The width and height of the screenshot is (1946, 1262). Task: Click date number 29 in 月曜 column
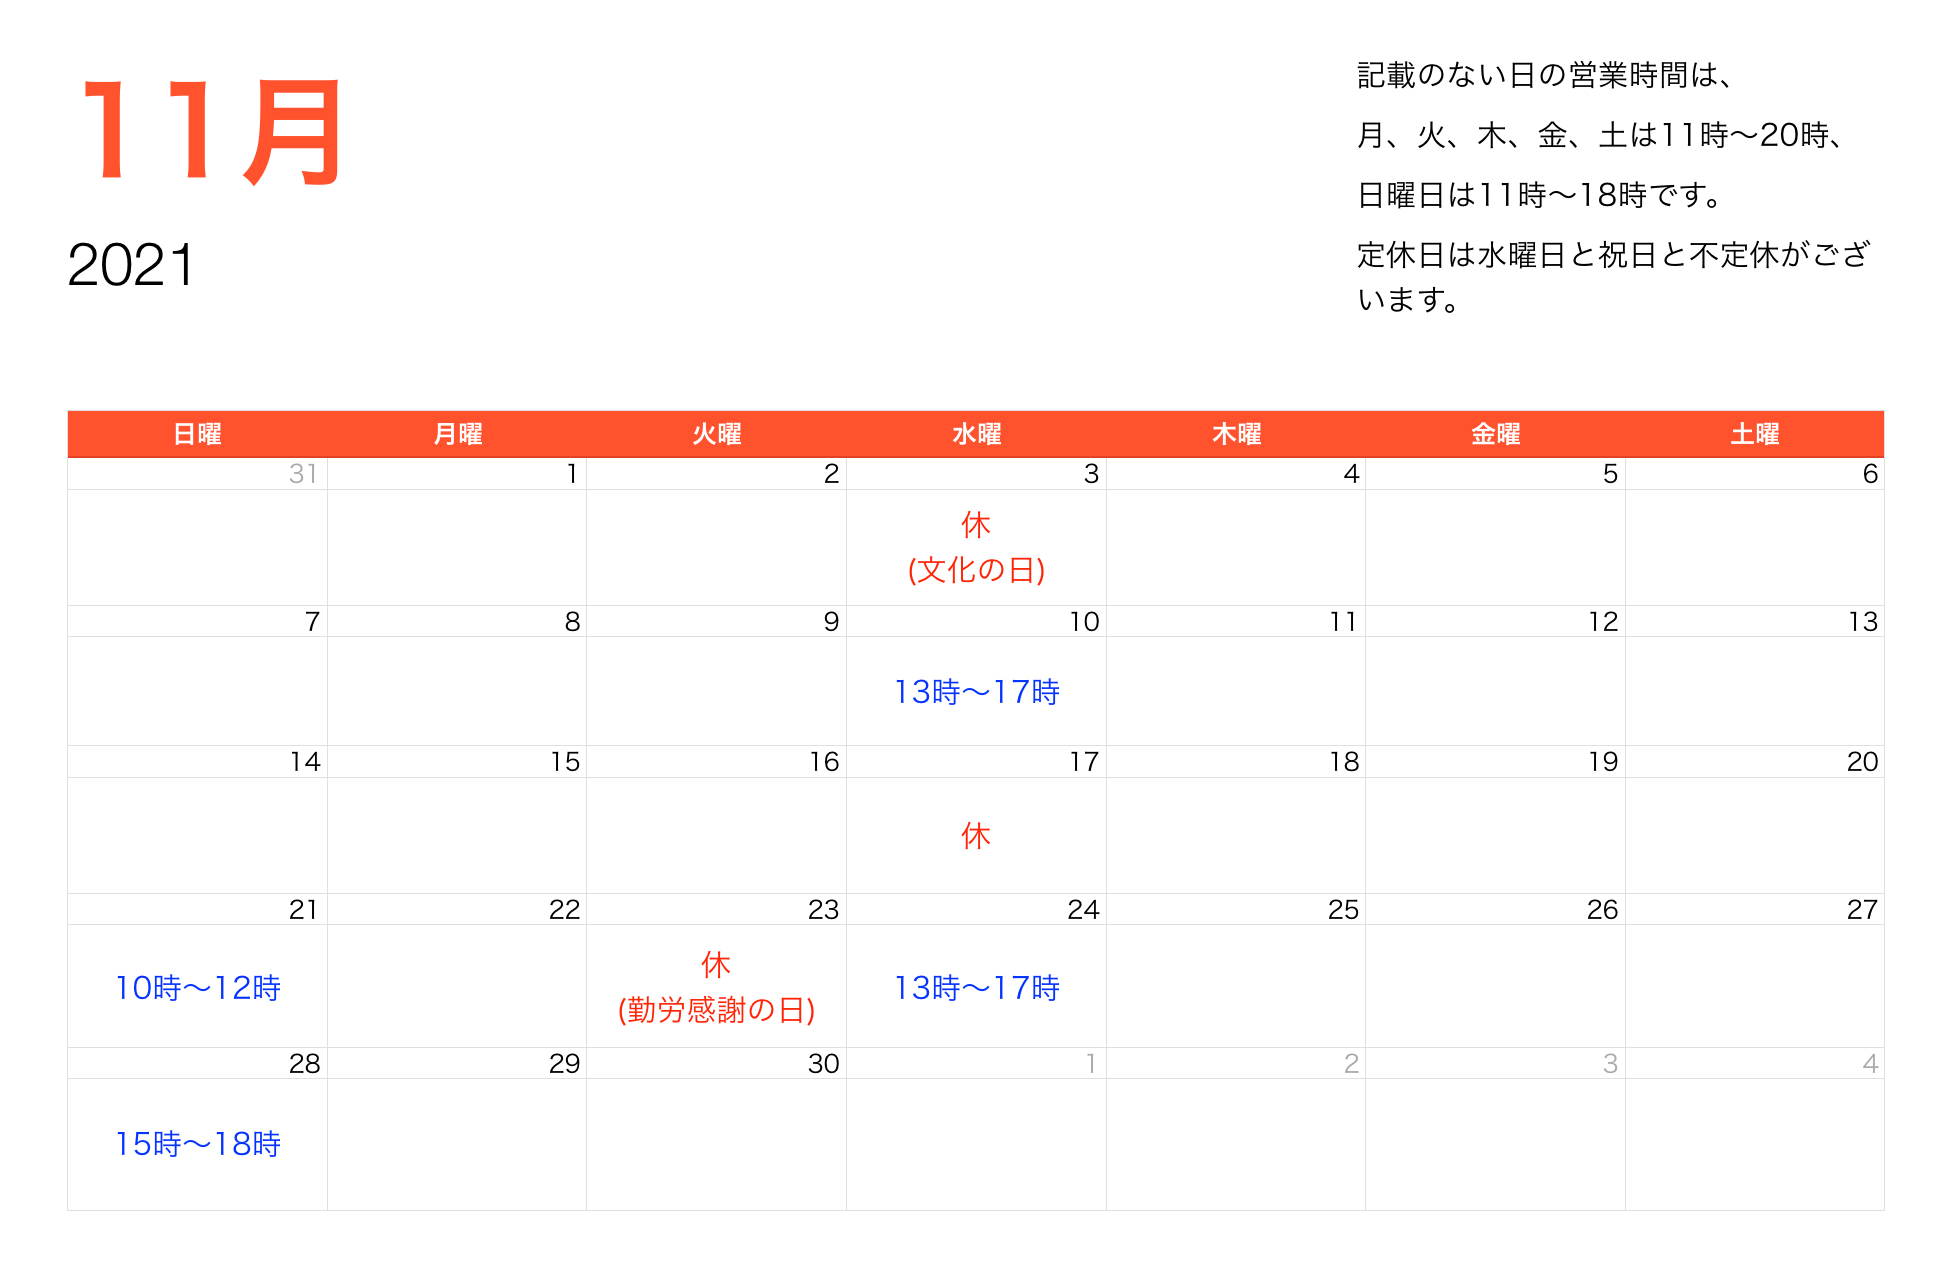tap(564, 1064)
